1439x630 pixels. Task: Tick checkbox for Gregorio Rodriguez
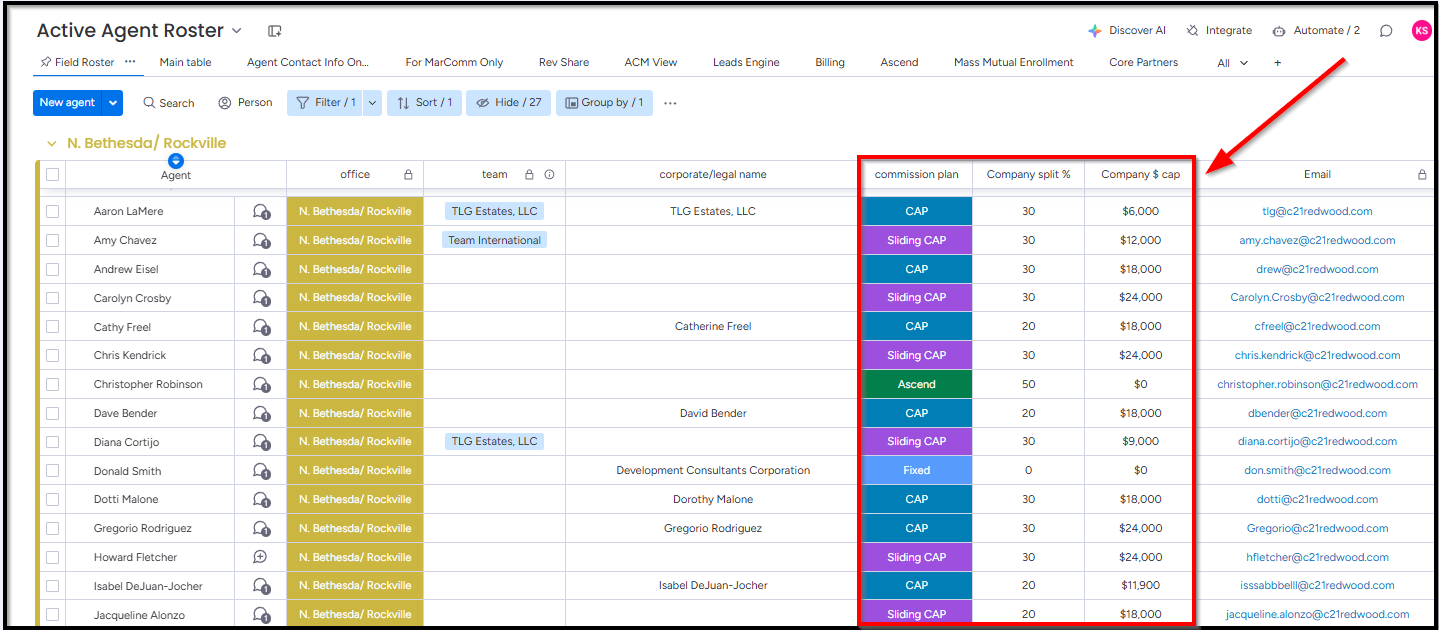(52, 528)
